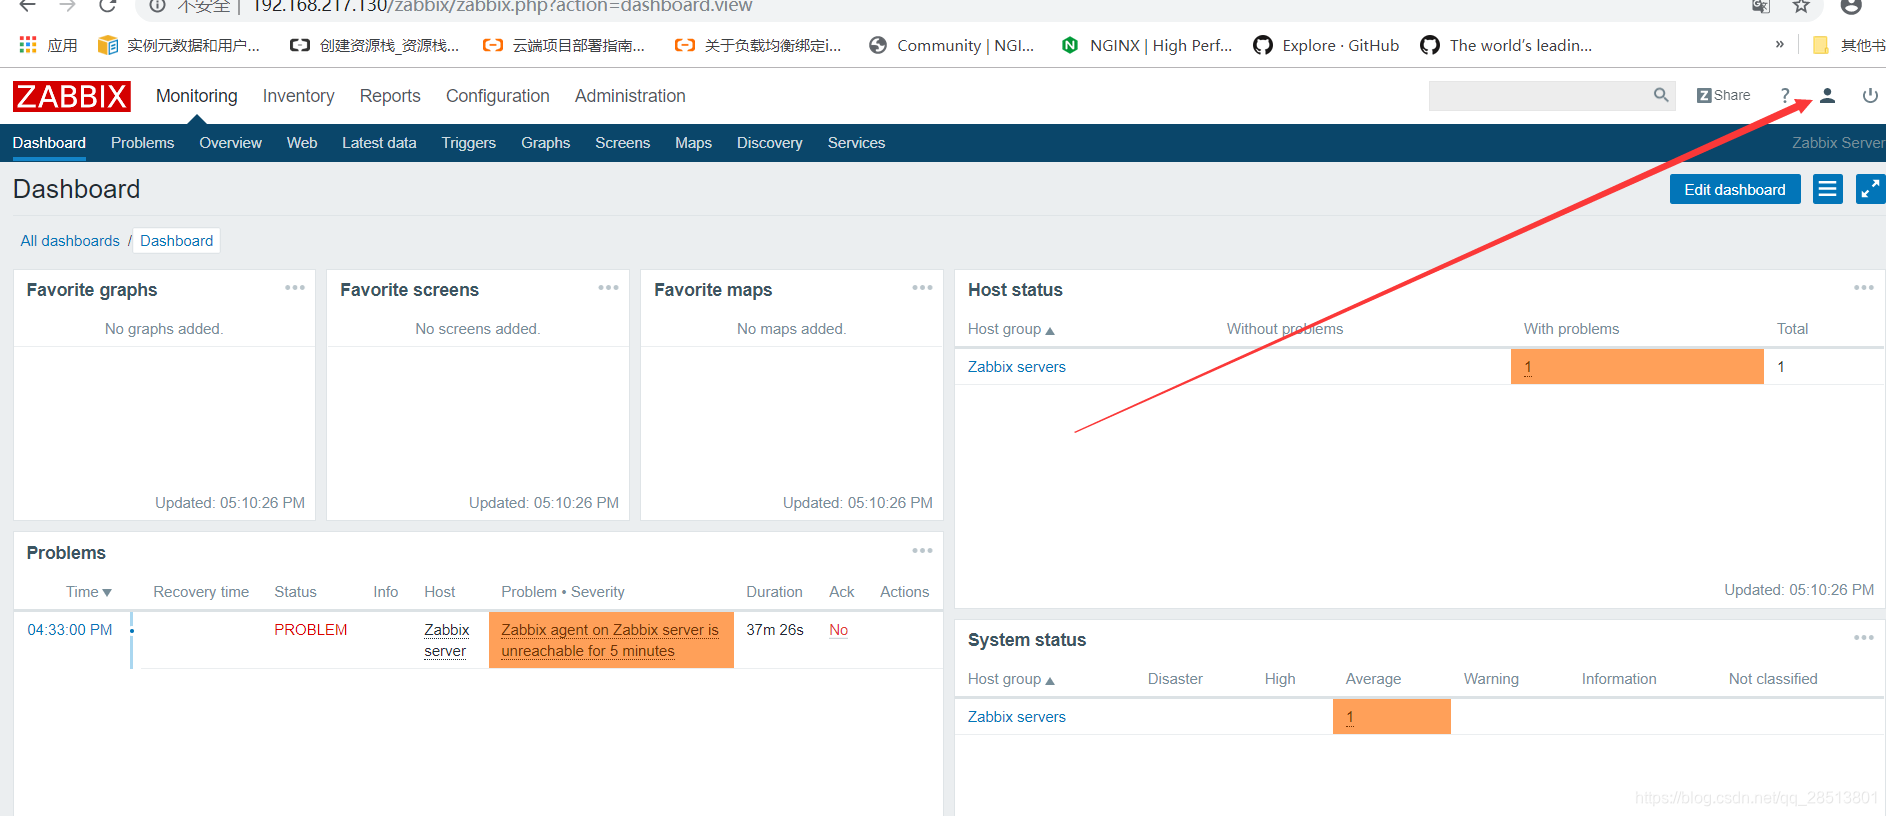Click the No acknowledge link
This screenshot has height=816, width=1886.
pos(838,630)
